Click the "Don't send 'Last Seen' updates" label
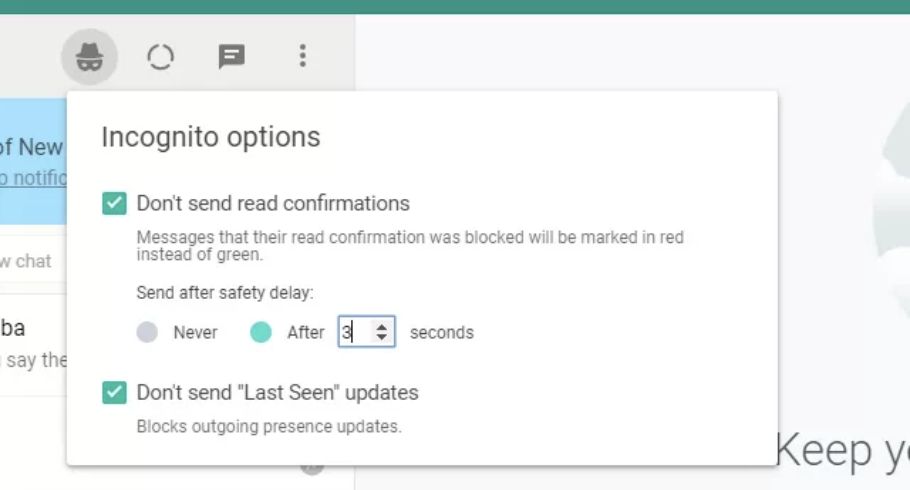 point(277,392)
